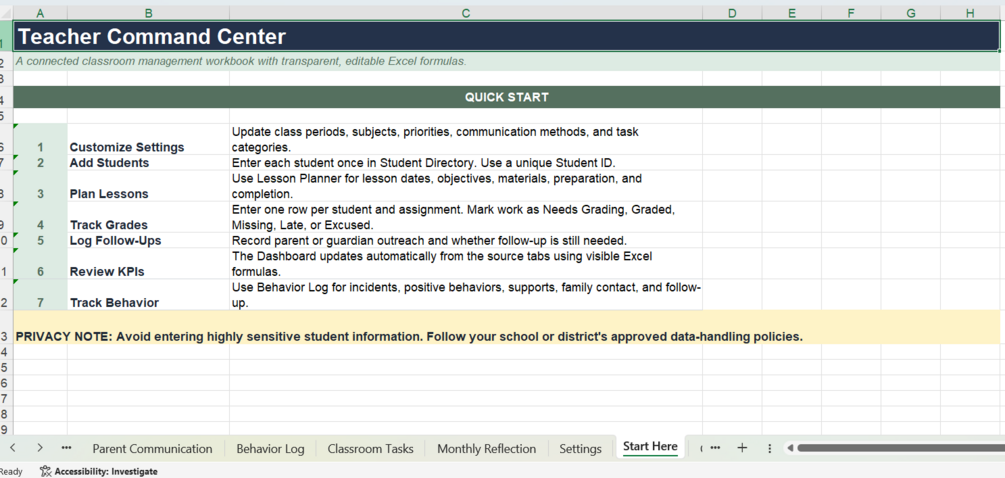1005x478 pixels.
Task: Select the Review KPIs cell
Action: pyautogui.click(x=148, y=263)
